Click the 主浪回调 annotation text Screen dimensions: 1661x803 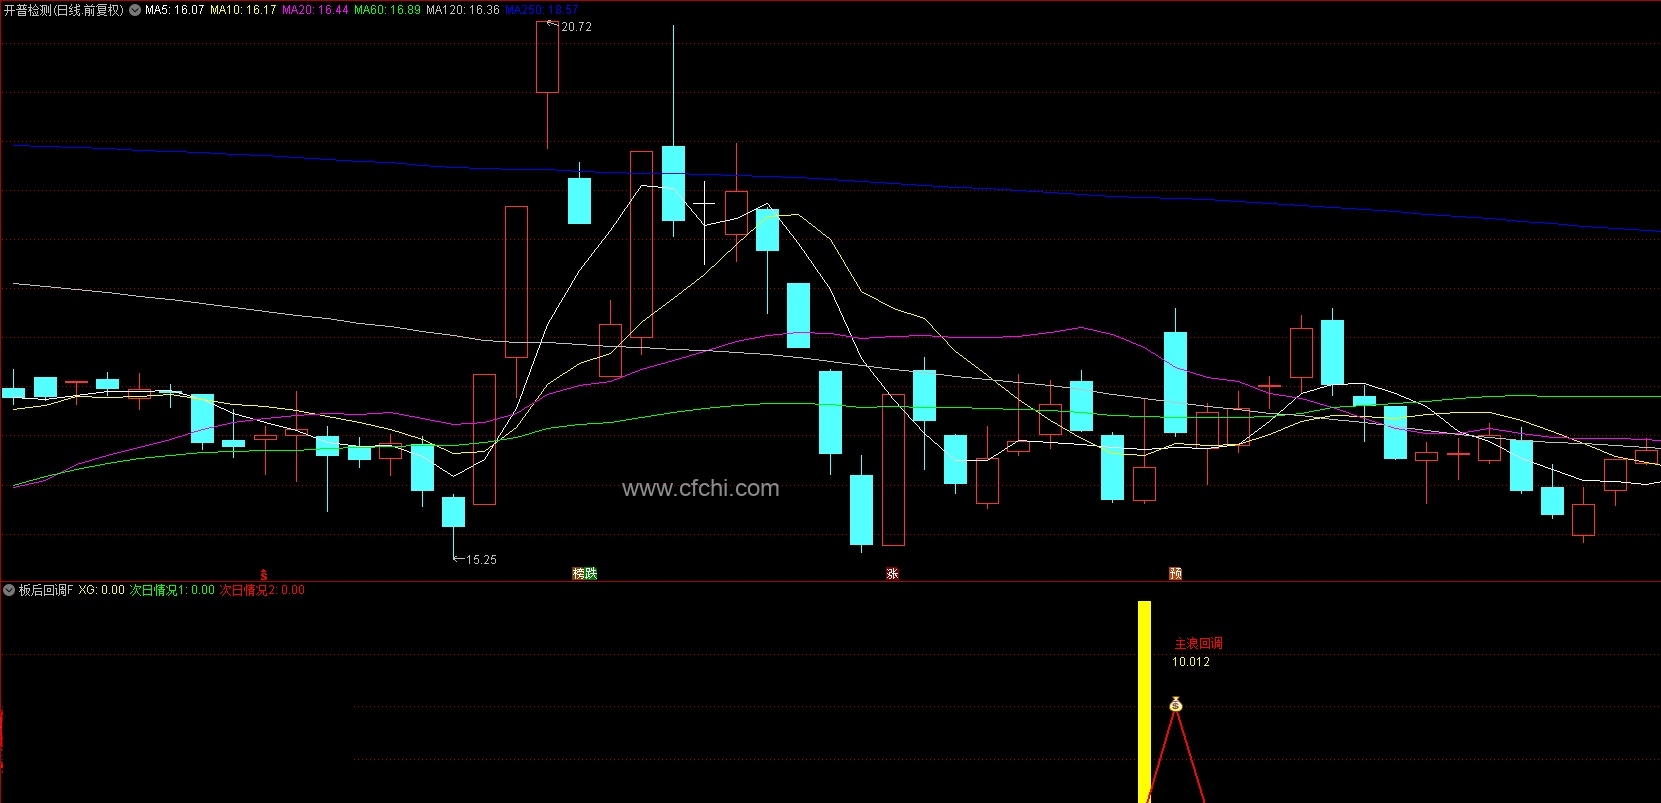coord(1198,644)
